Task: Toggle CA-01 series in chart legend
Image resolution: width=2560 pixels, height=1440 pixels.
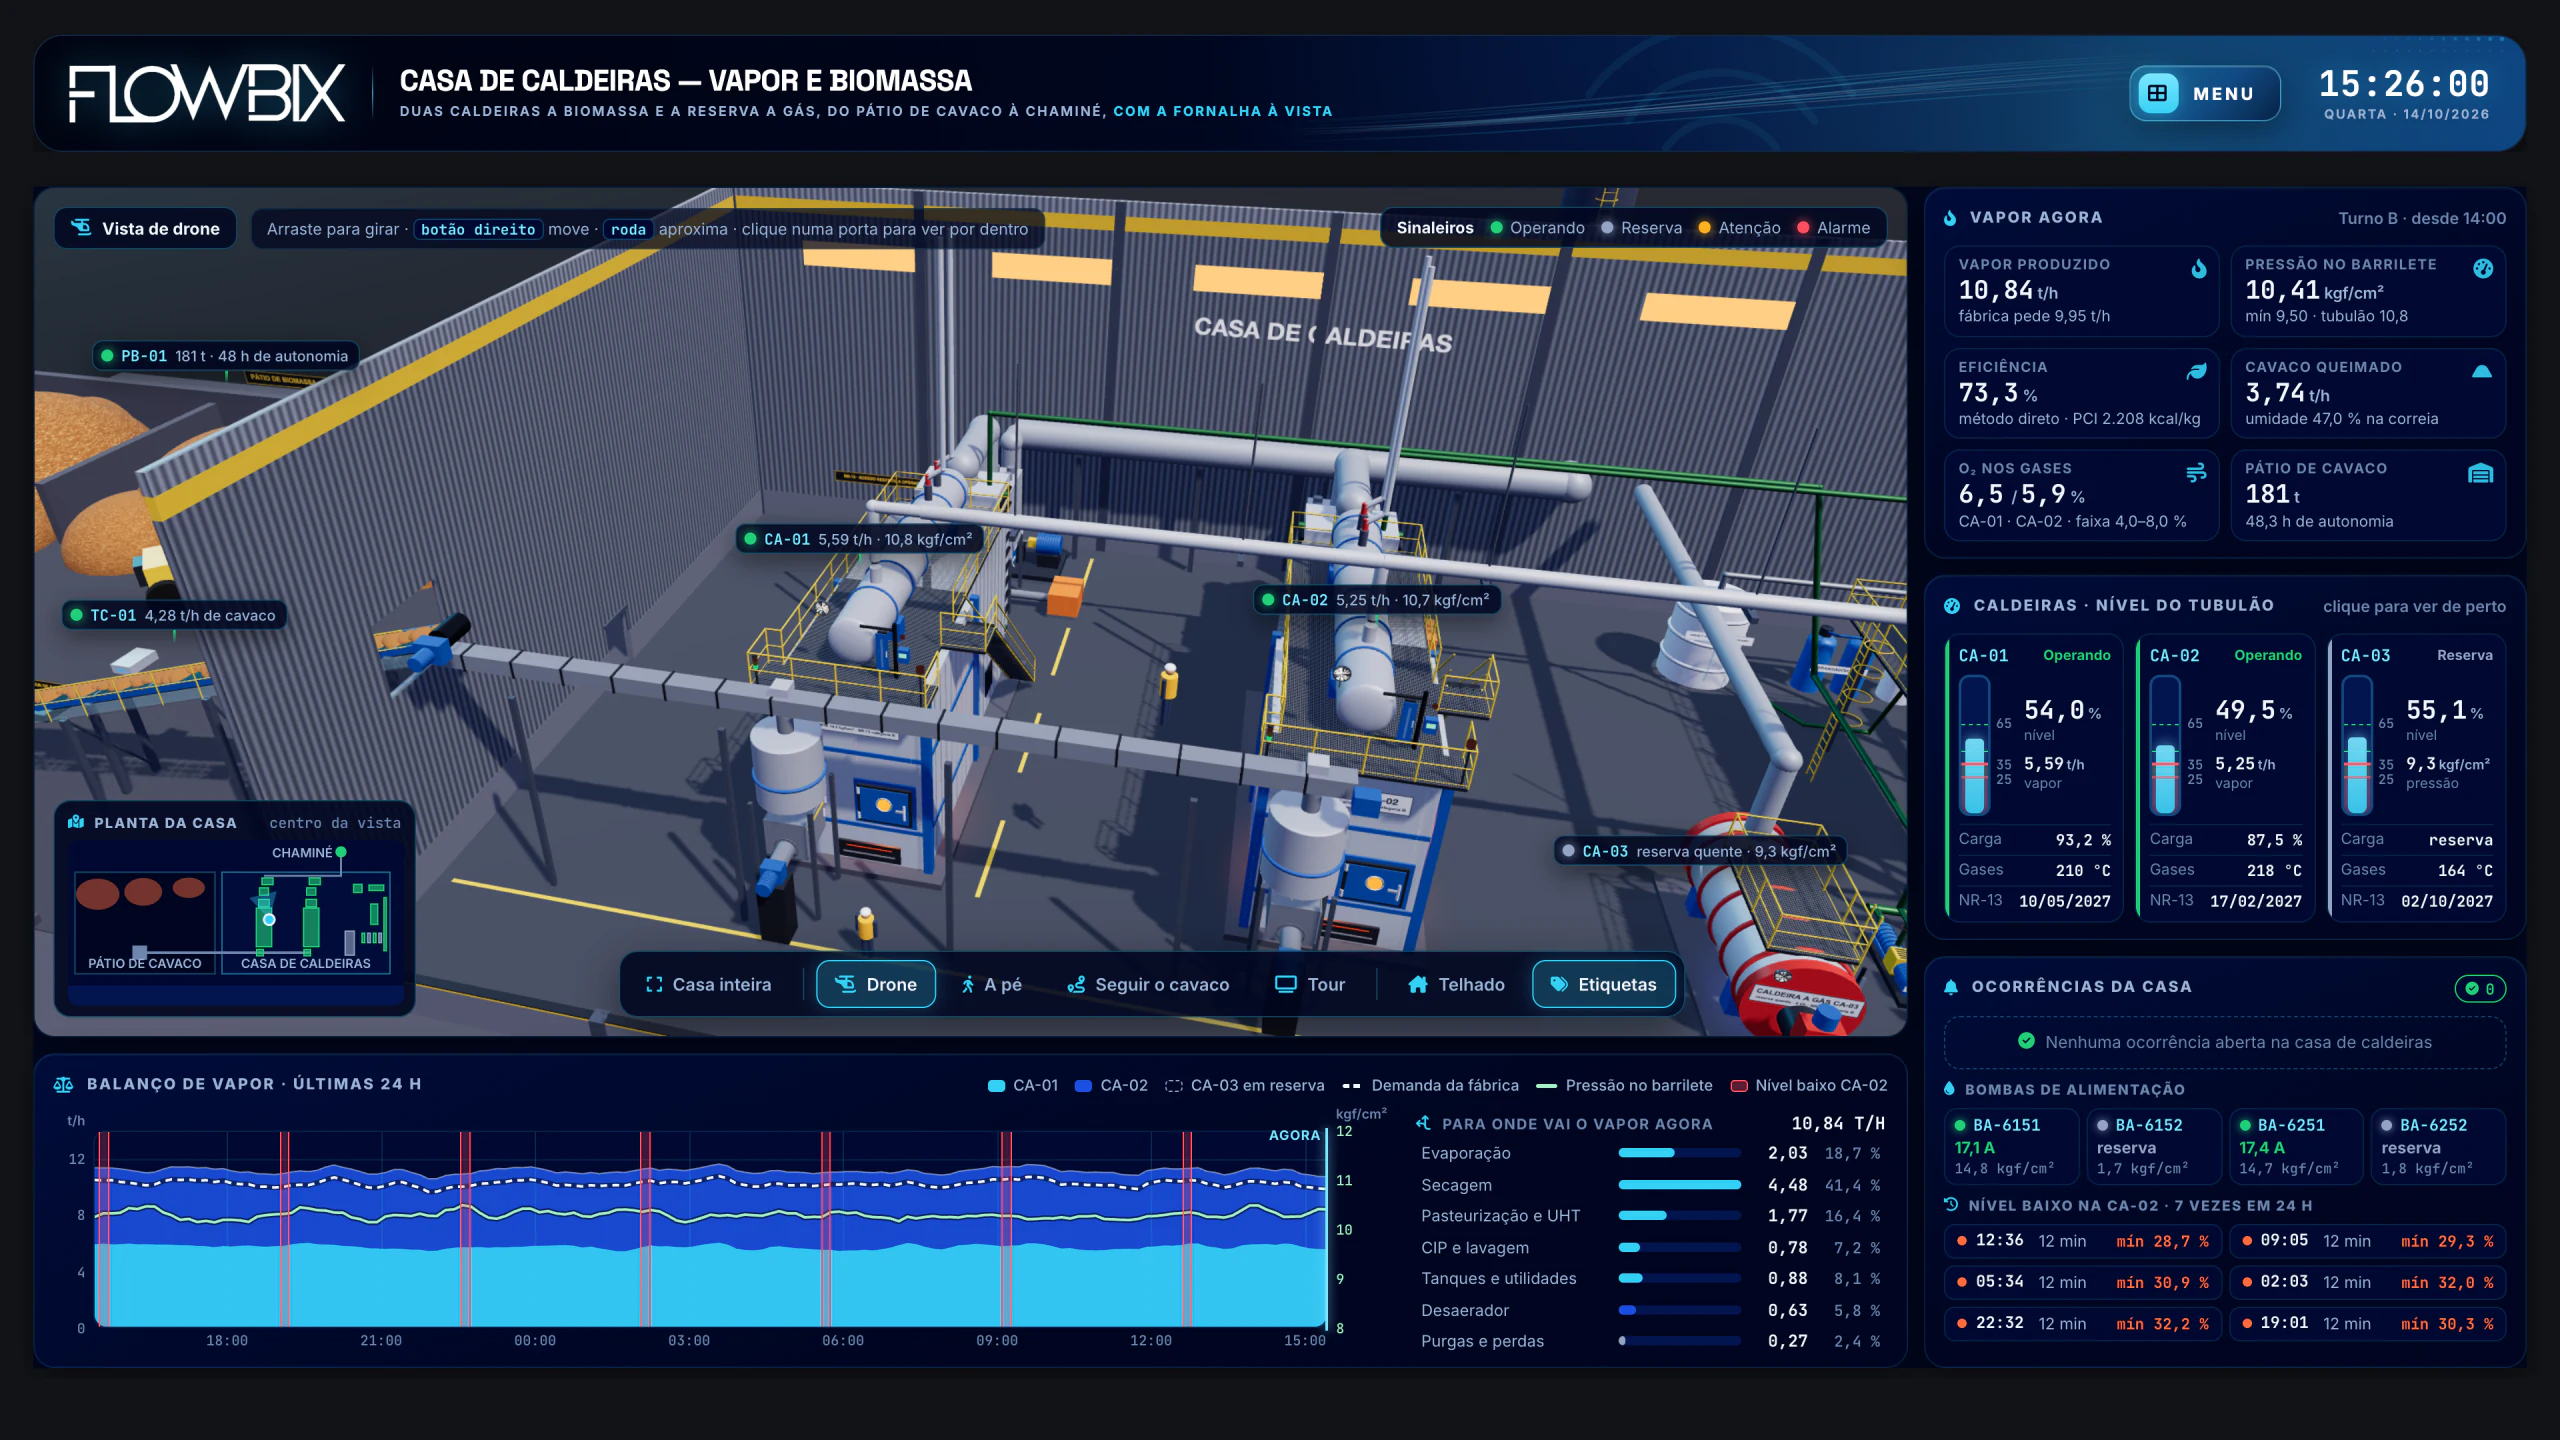Action: point(1022,1086)
